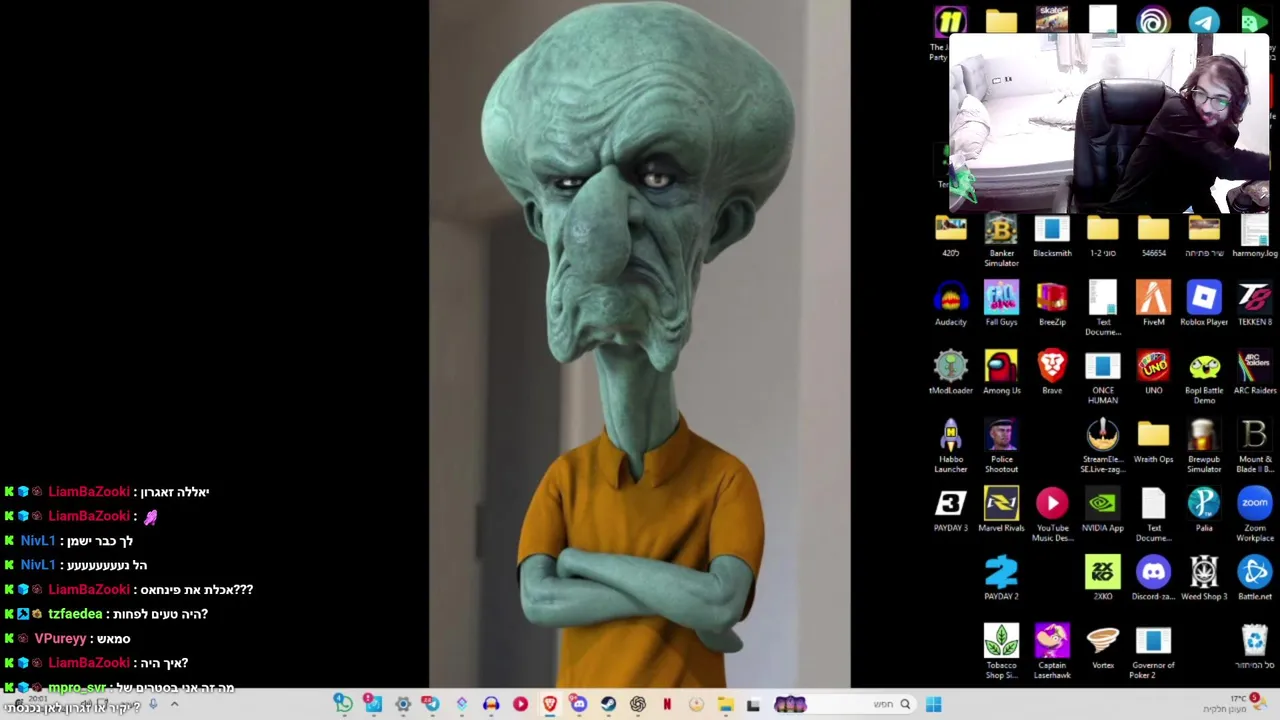Screen dimensions: 1280x720
Task: Launch TEKKEN 8 from the desktop
Action: pyautogui.click(x=1255, y=304)
